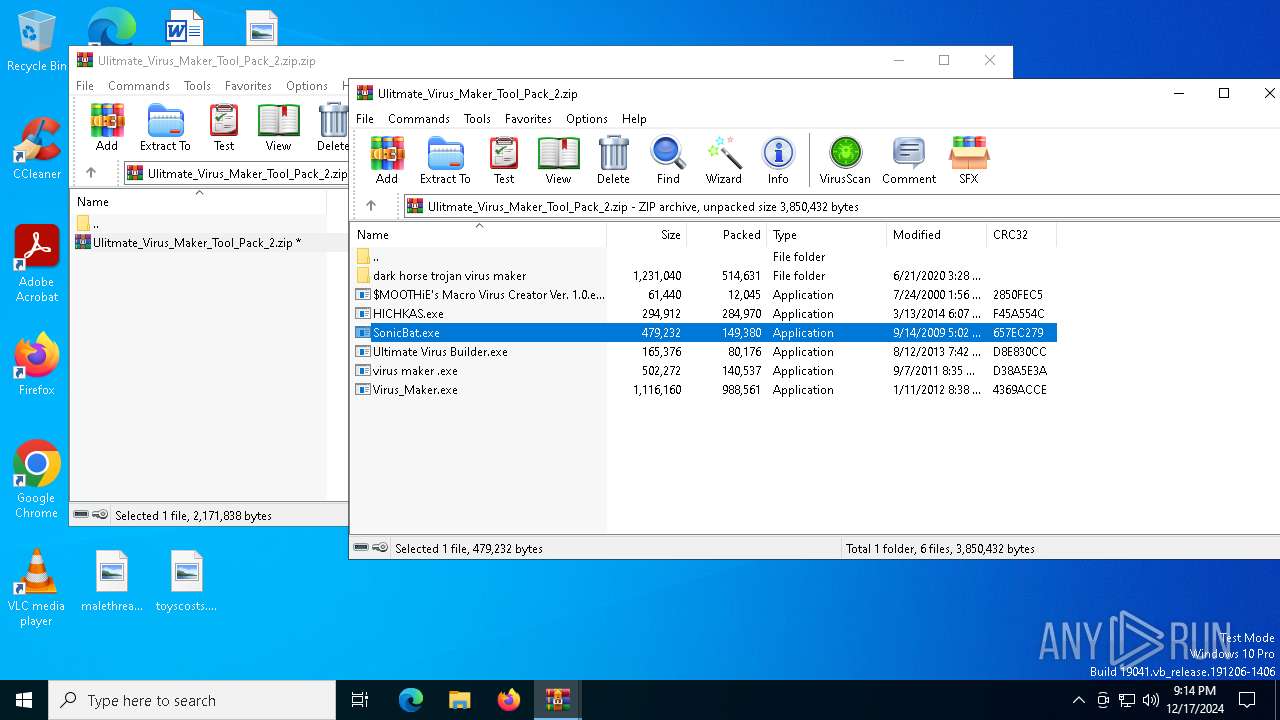The image size is (1280, 720).
Task: Select $MOOTHiE's Macro Virus Creator file
Action: (704, 294)
